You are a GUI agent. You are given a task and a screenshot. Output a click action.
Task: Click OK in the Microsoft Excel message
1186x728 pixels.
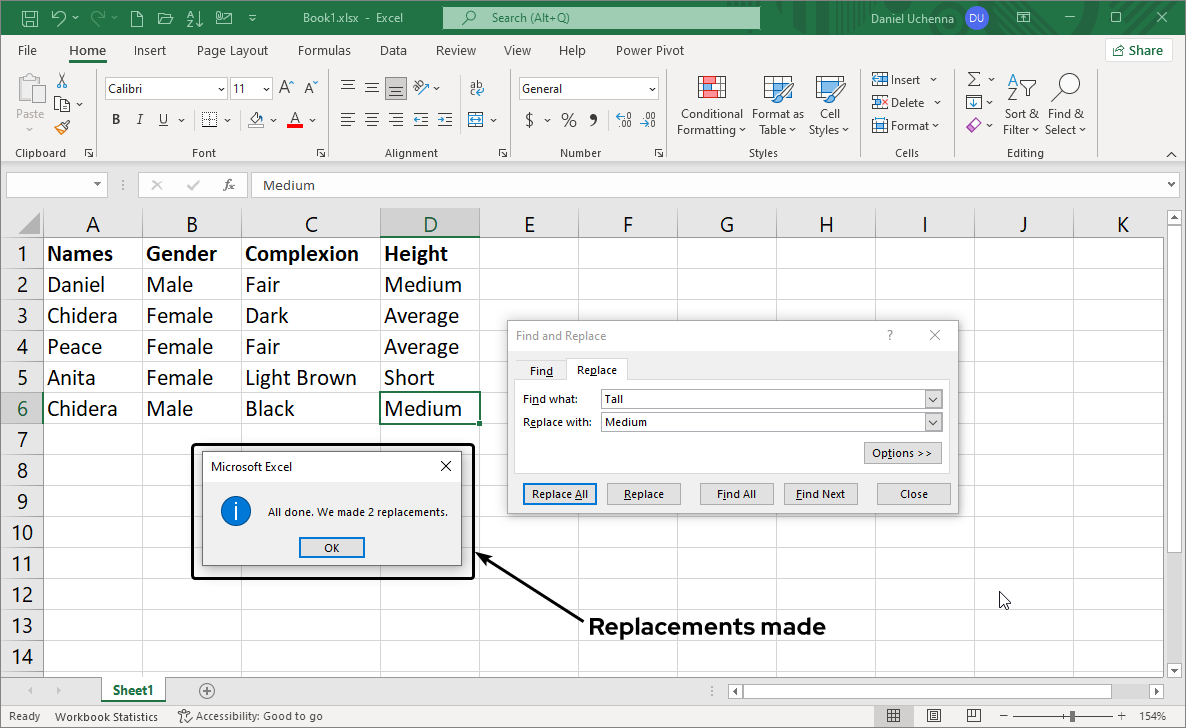(332, 548)
